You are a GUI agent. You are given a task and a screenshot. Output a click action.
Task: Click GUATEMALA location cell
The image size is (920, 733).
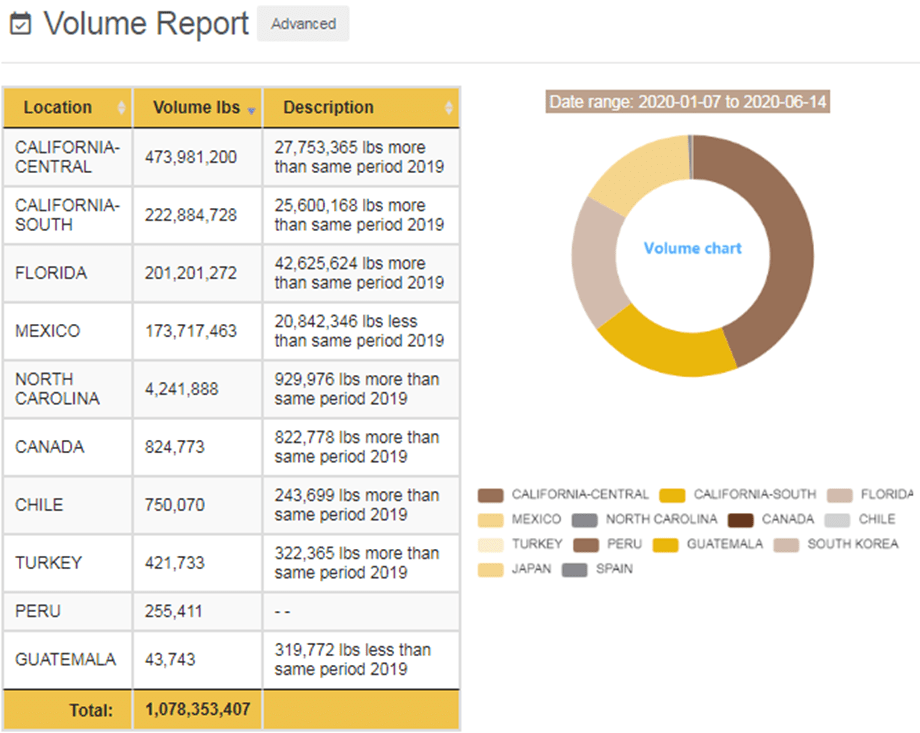tap(67, 660)
